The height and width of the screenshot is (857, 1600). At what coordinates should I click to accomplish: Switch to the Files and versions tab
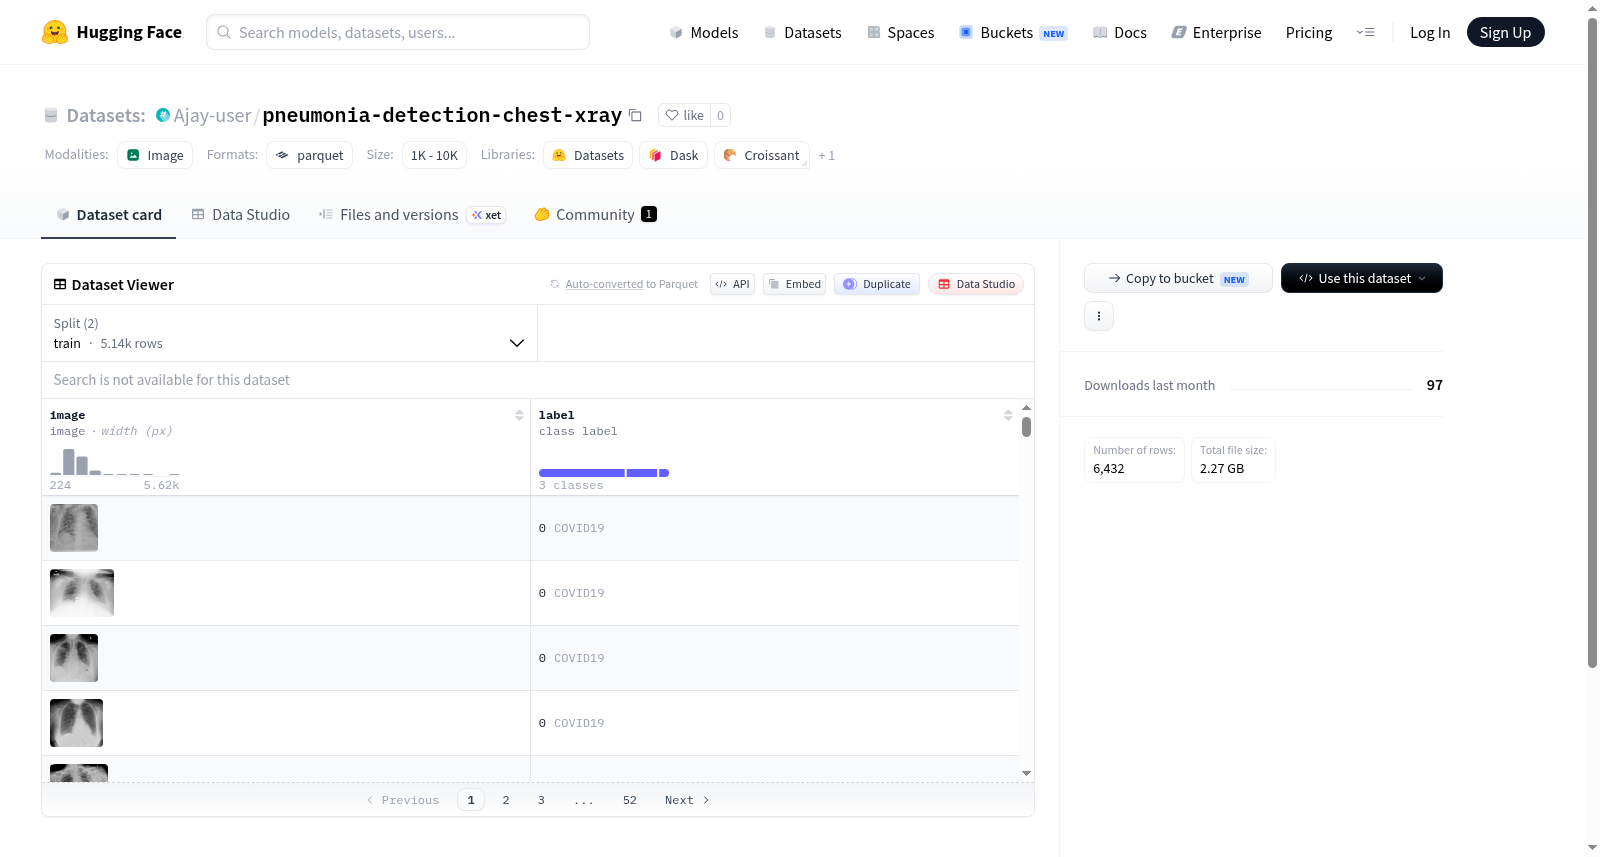click(412, 215)
